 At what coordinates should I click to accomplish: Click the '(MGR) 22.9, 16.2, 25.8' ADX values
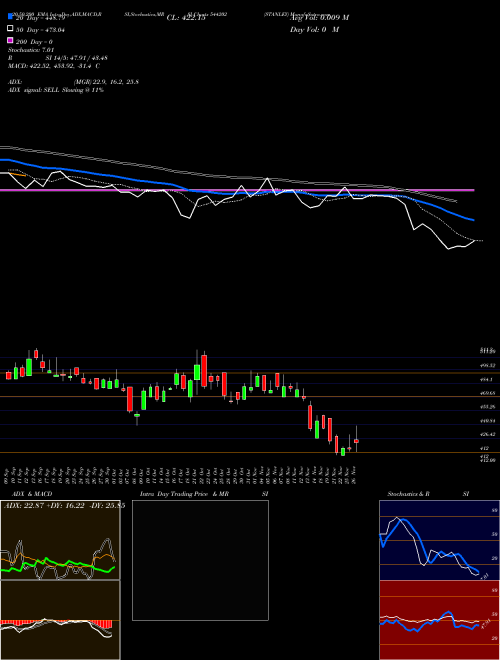(x=106, y=82)
